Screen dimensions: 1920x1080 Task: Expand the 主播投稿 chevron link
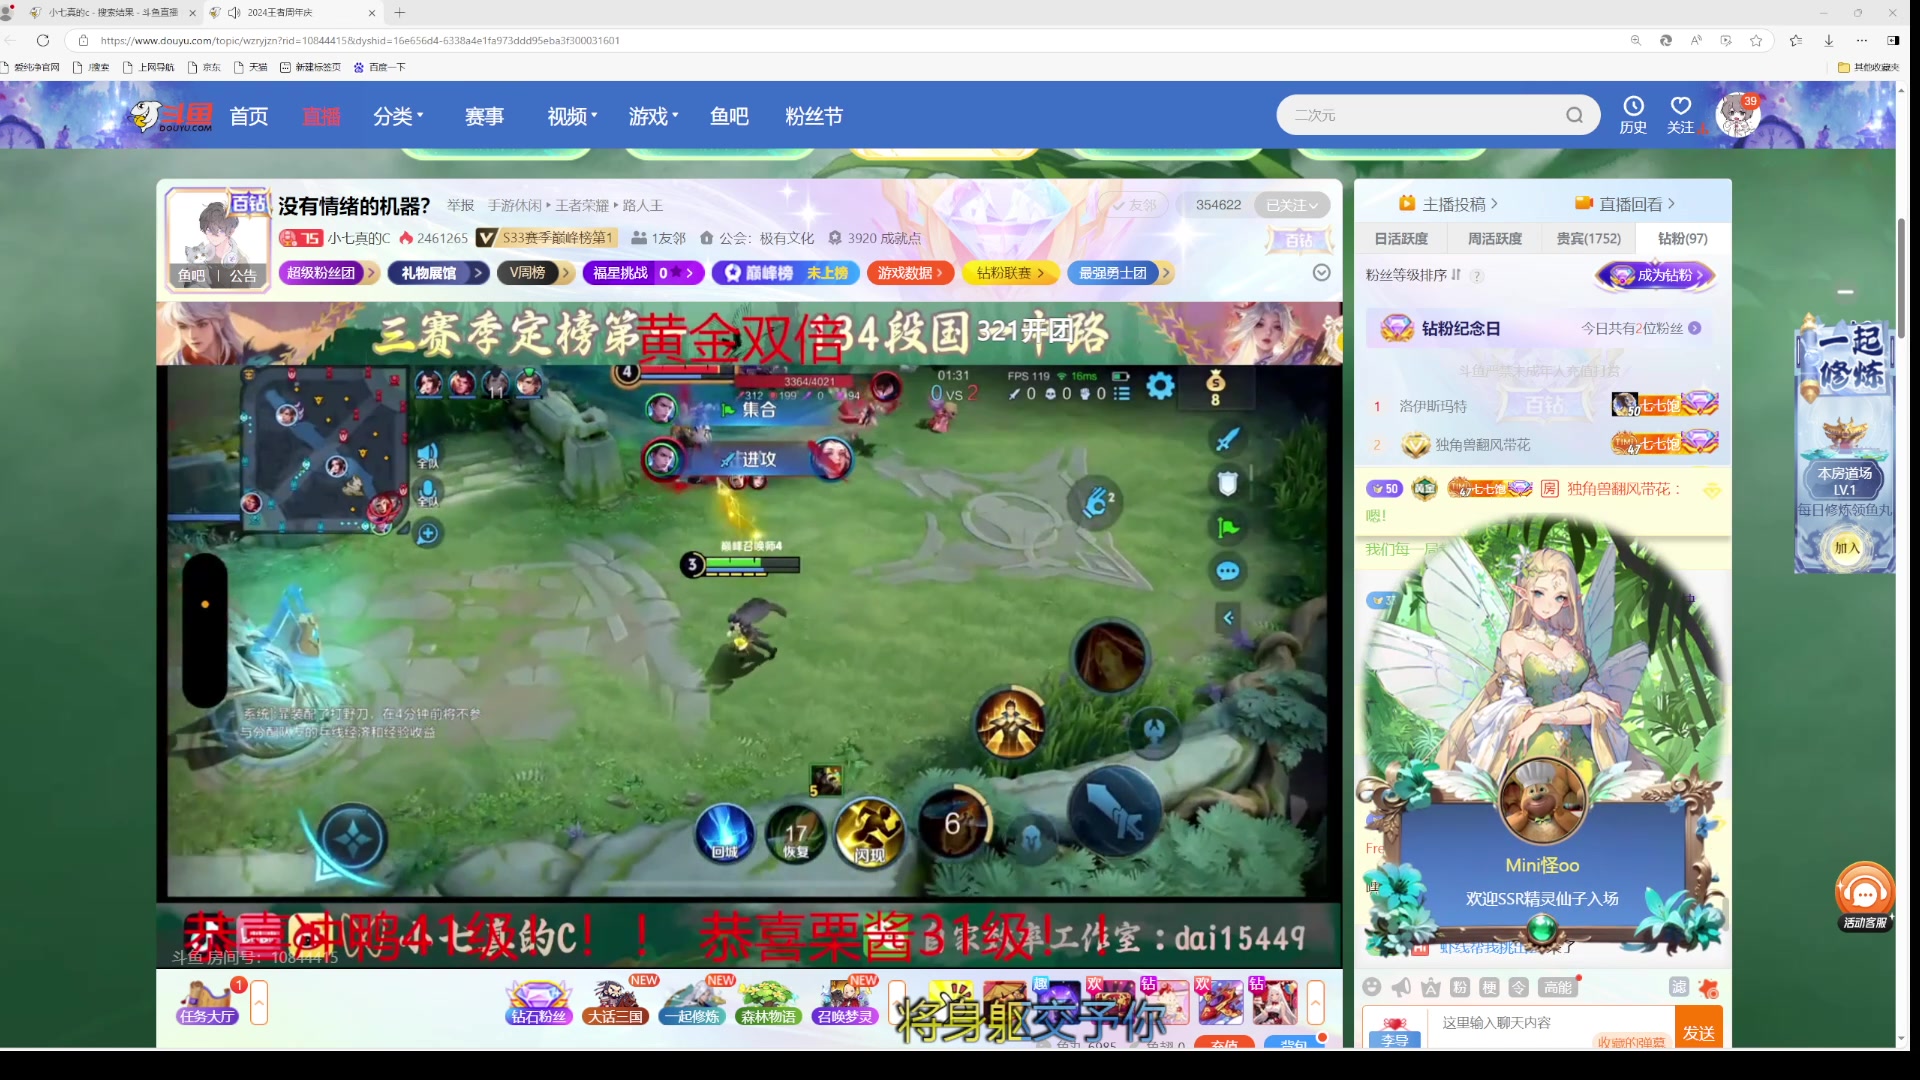pyautogui.click(x=1449, y=204)
